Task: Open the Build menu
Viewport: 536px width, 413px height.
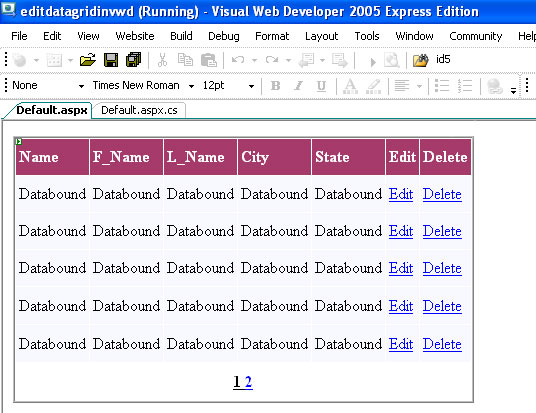Action: [x=181, y=36]
